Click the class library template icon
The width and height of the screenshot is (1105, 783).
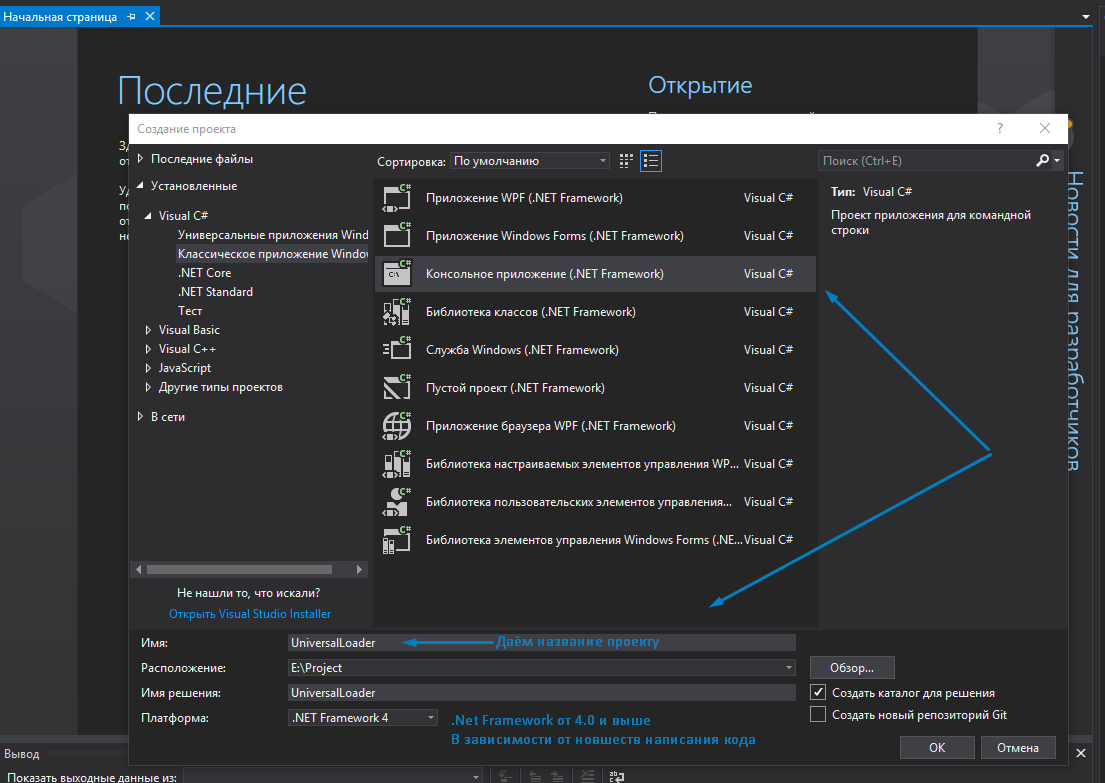[x=397, y=312]
